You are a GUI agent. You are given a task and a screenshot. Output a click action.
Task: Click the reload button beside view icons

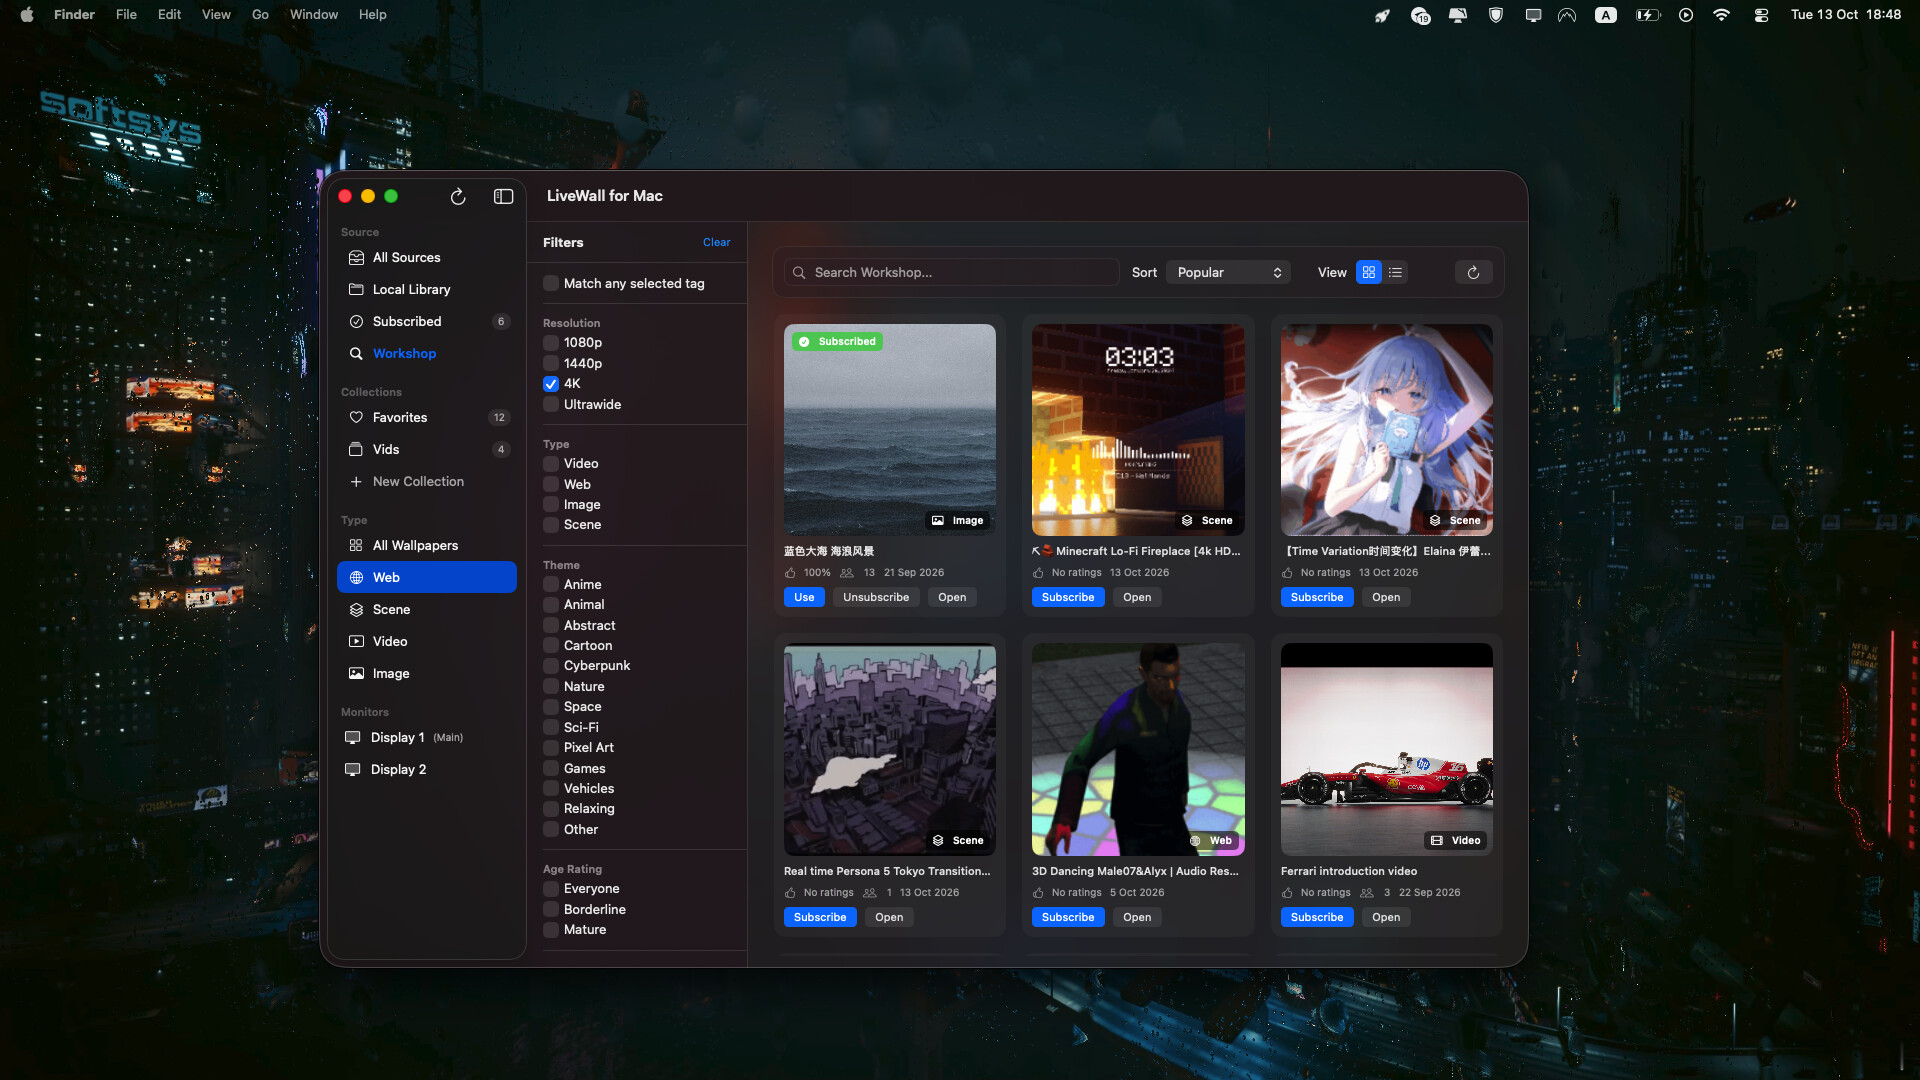tap(1473, 272)
